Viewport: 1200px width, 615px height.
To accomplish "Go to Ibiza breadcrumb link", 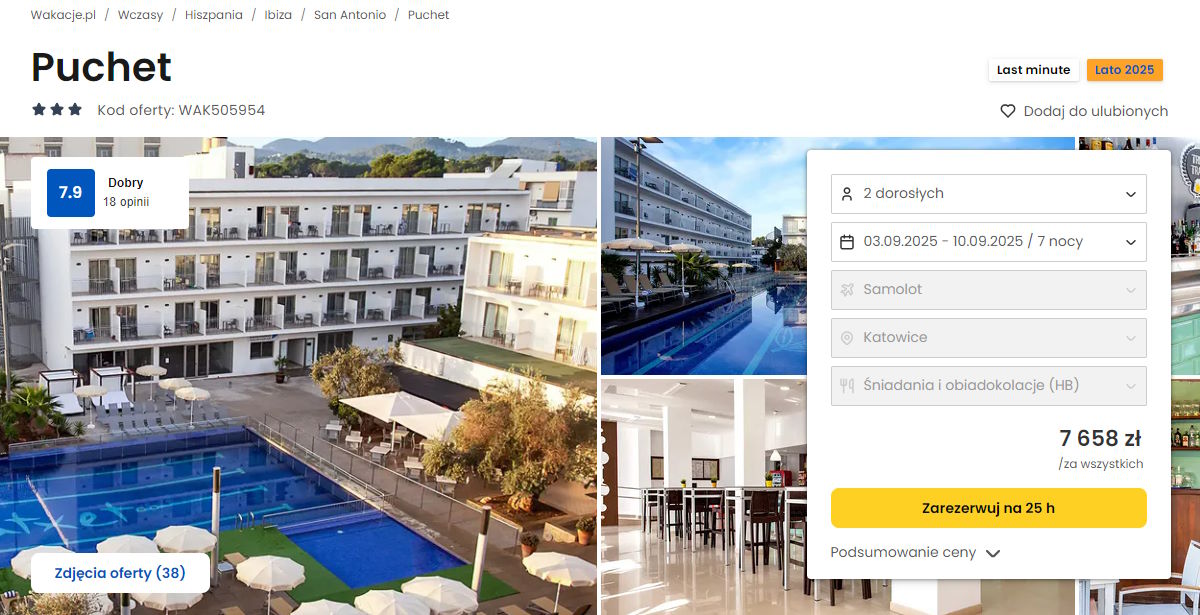I will pos(278,15).
